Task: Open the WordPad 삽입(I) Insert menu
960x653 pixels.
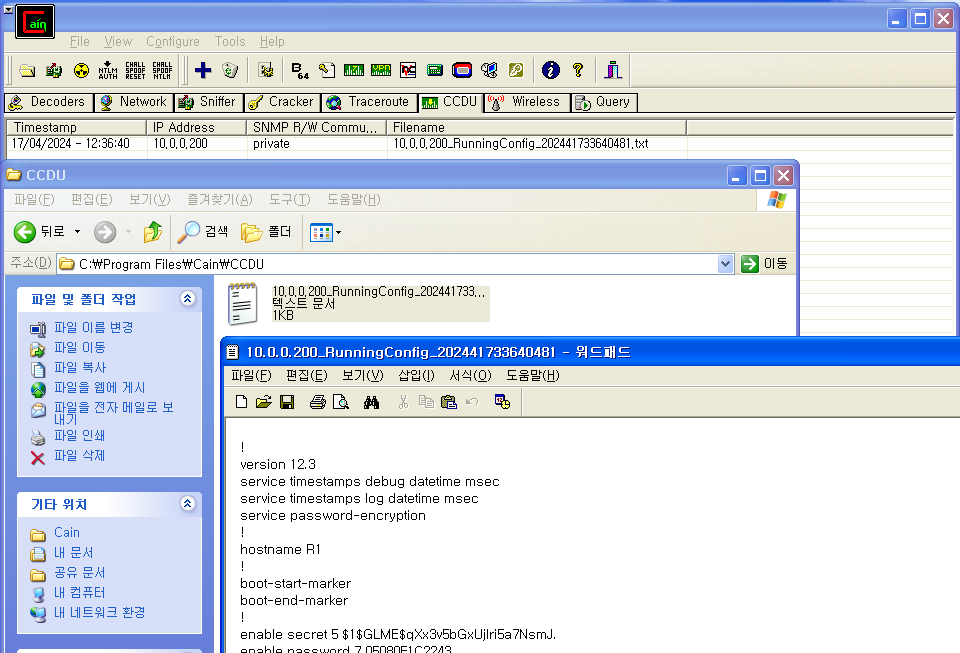Action: (x=416, y=376)
